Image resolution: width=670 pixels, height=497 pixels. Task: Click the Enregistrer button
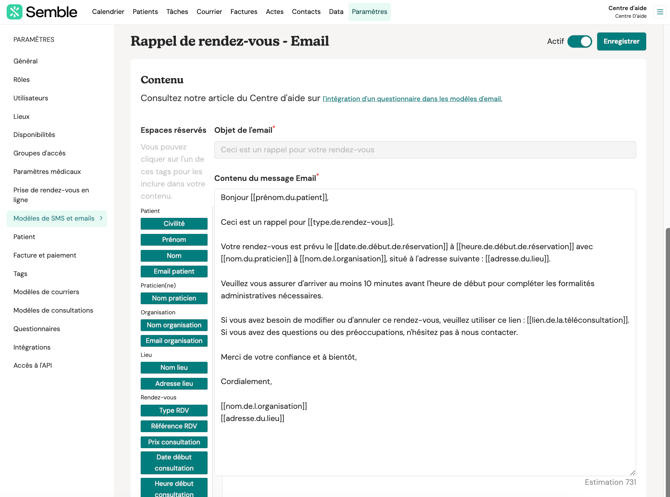(621, 41)
